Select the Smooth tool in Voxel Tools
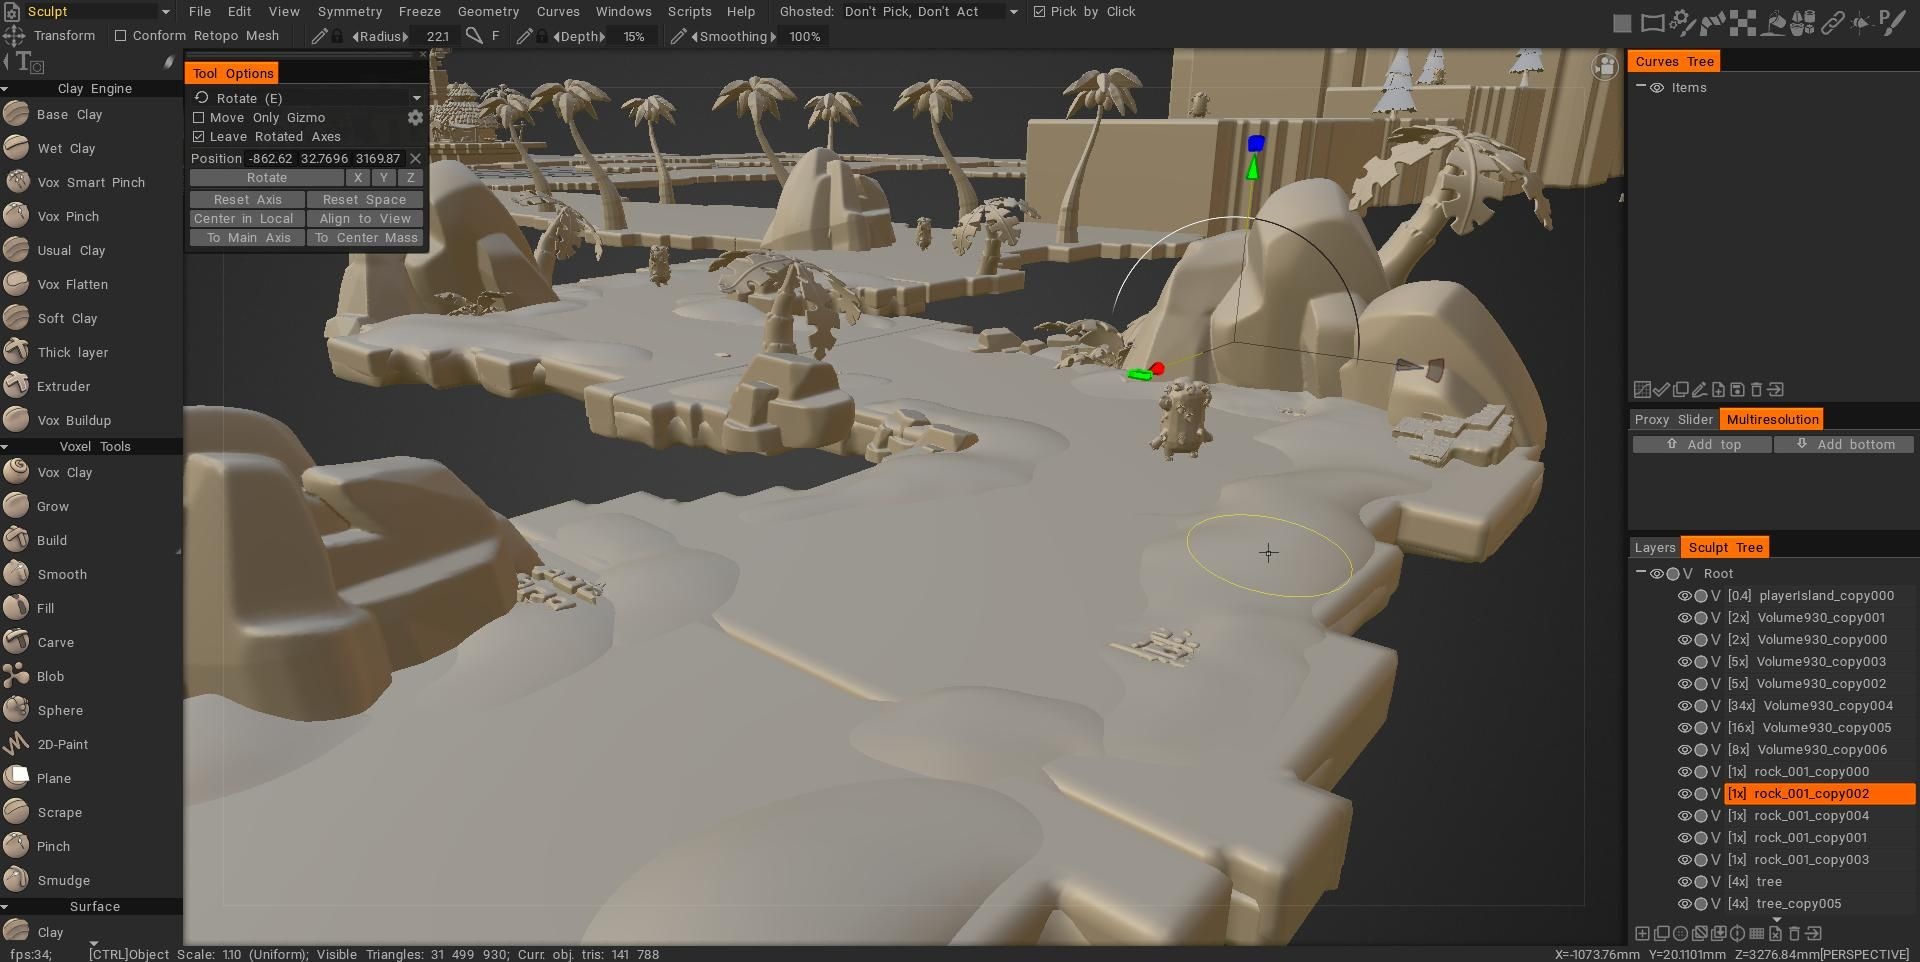Viewport: 1920px width, 962px height. click(x=62, y=574)
